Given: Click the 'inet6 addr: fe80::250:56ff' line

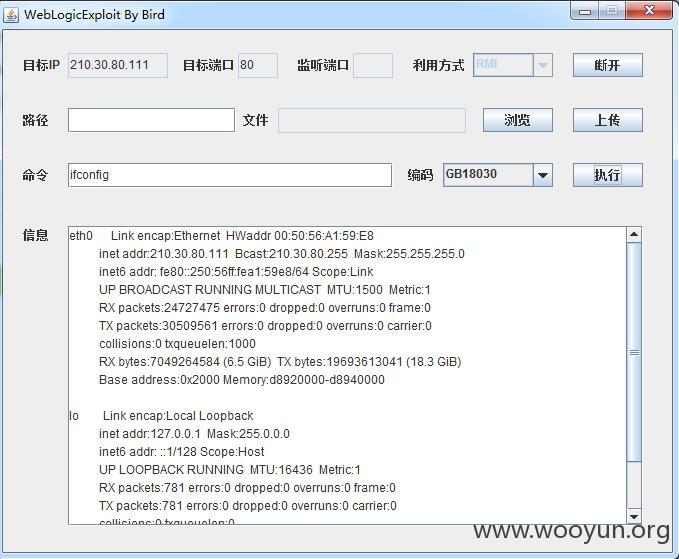Looking at the screenshot, I should [x=236, y=272].
